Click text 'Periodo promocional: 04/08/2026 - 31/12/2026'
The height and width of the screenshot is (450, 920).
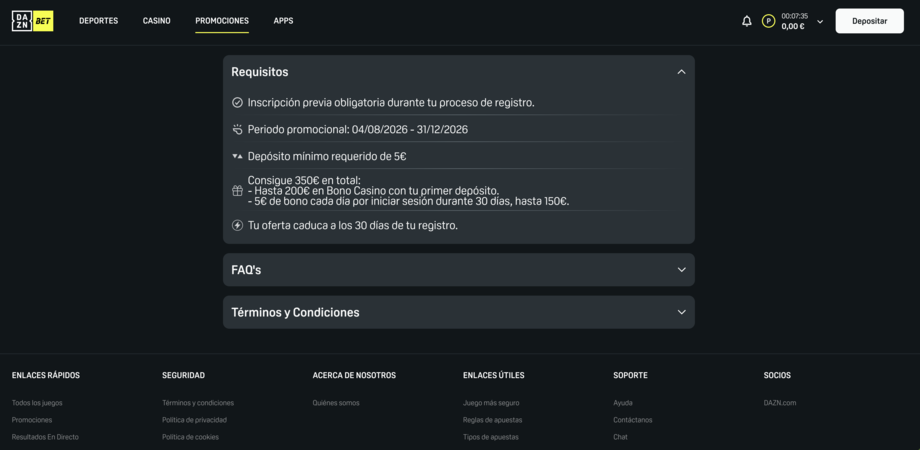[358, 130]
